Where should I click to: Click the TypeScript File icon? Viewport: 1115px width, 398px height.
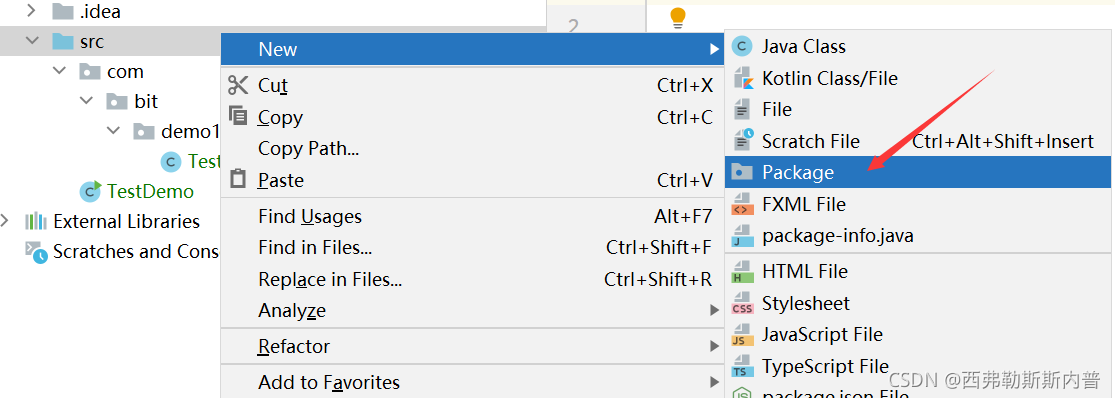click(742, 367)
